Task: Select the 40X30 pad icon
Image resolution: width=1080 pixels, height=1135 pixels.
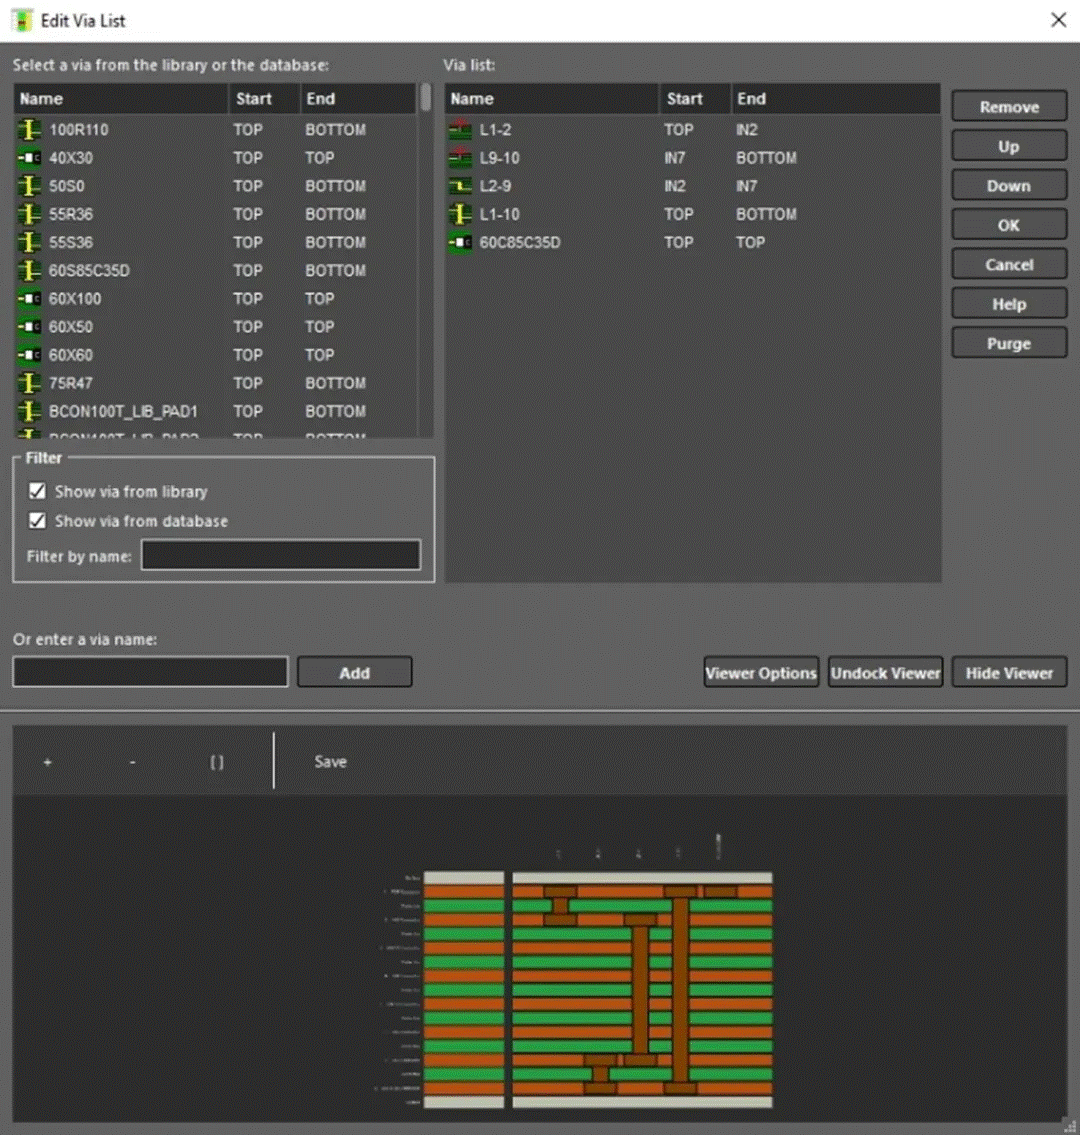Action: [30, 158]
